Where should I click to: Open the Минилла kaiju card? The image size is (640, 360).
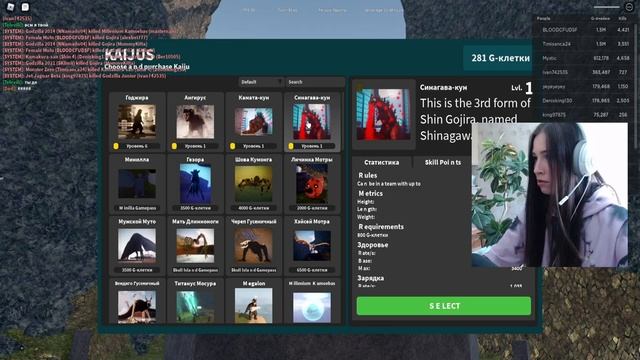137,184
